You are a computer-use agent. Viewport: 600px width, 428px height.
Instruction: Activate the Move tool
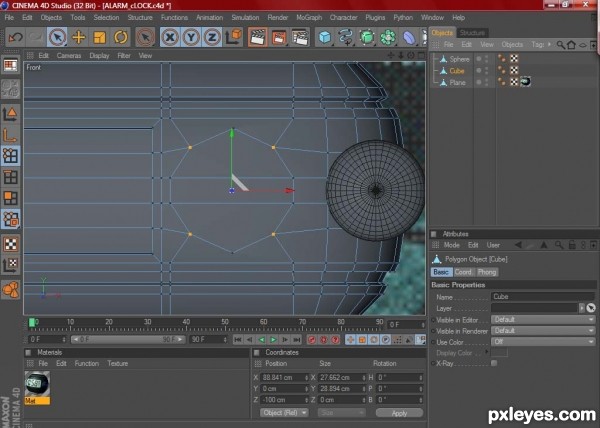[x=78, y=37]
